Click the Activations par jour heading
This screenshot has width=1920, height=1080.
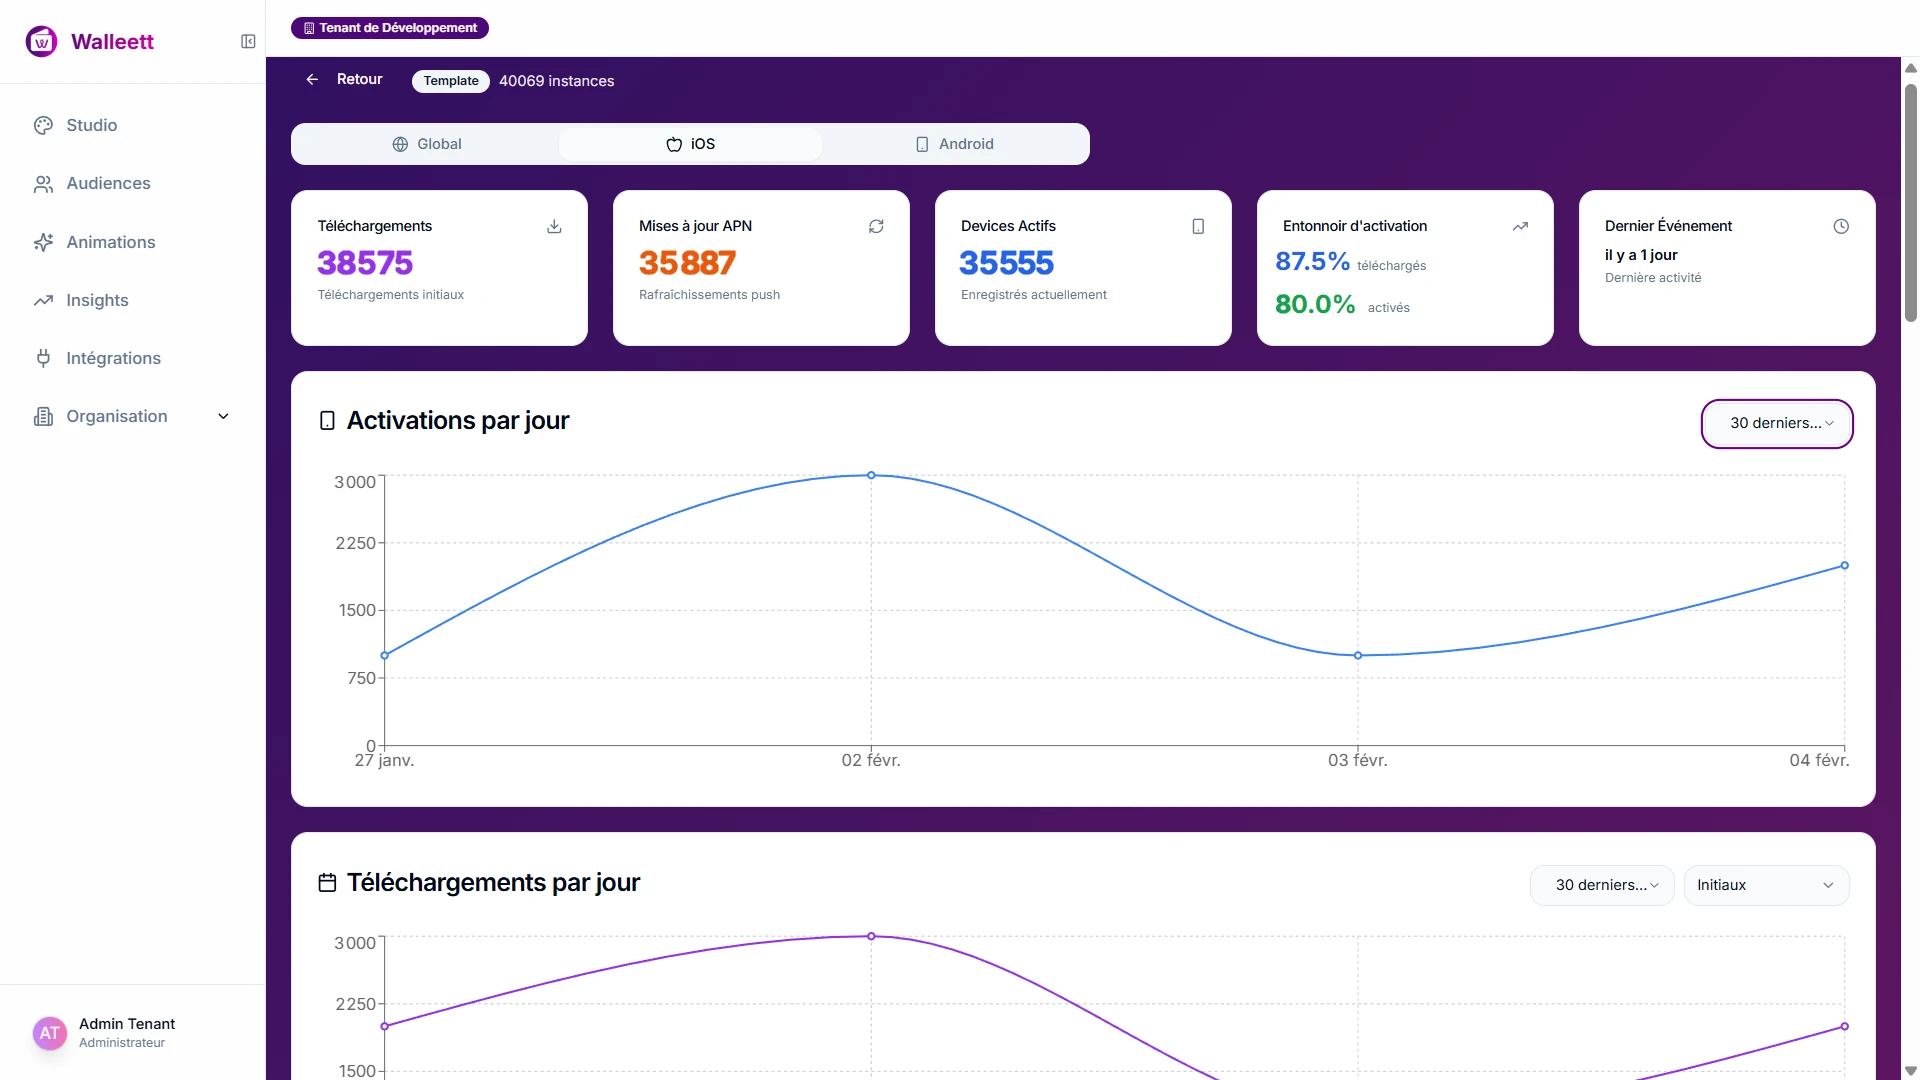pos(458,421)
